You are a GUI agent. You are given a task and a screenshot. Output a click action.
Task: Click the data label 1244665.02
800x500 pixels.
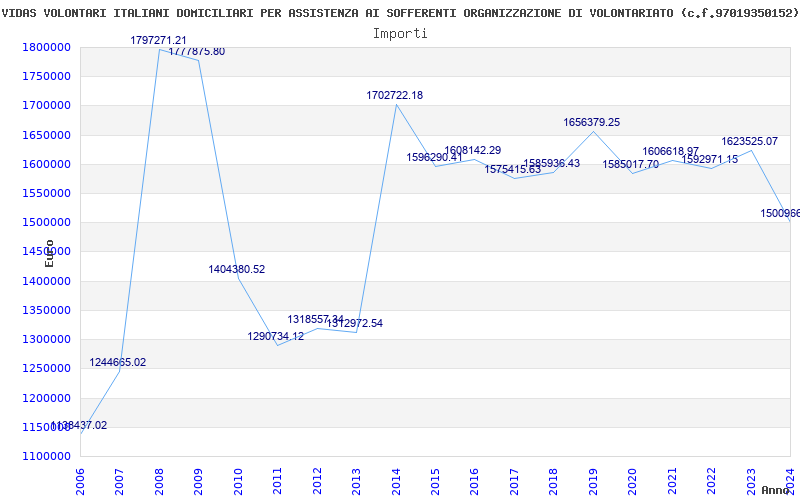tap(118, 362)
